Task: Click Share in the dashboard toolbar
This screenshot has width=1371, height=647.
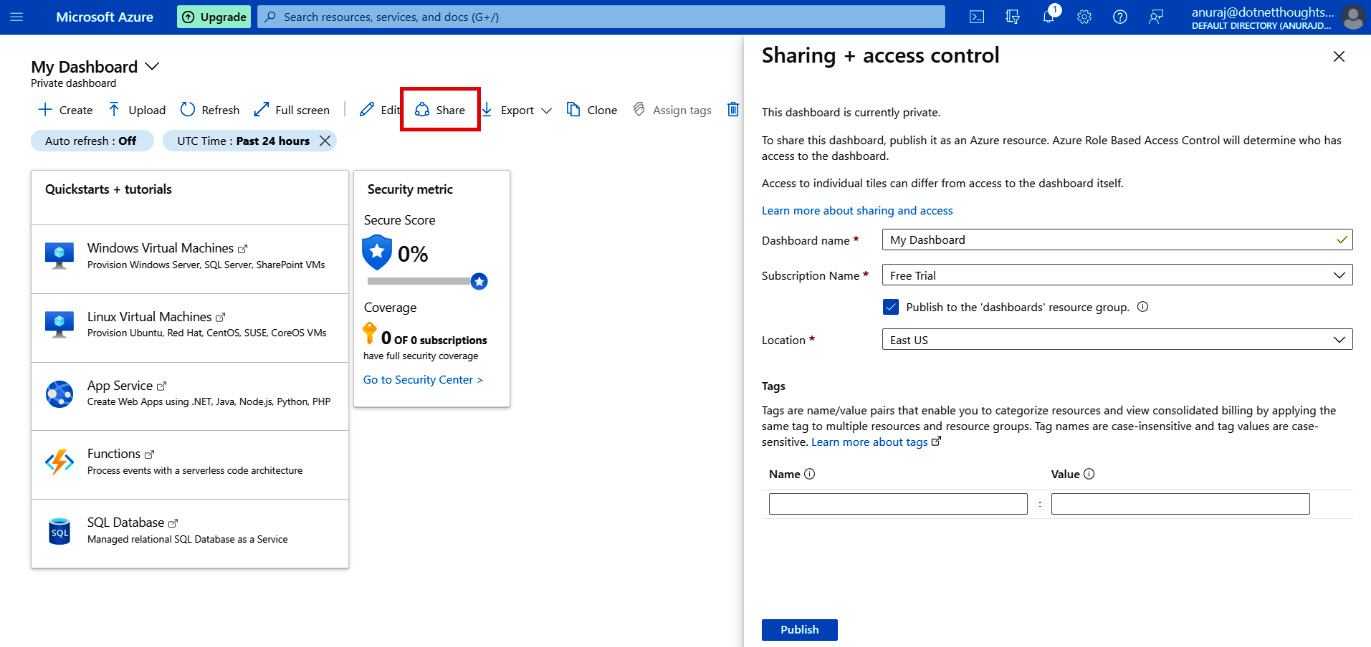Action: [440, 110]
